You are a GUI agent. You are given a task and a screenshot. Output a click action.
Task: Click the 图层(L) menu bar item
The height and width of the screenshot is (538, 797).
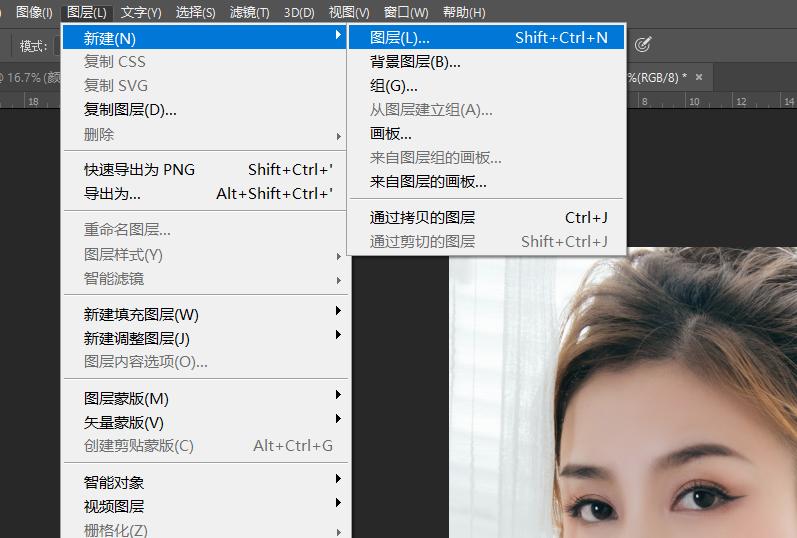86,12
